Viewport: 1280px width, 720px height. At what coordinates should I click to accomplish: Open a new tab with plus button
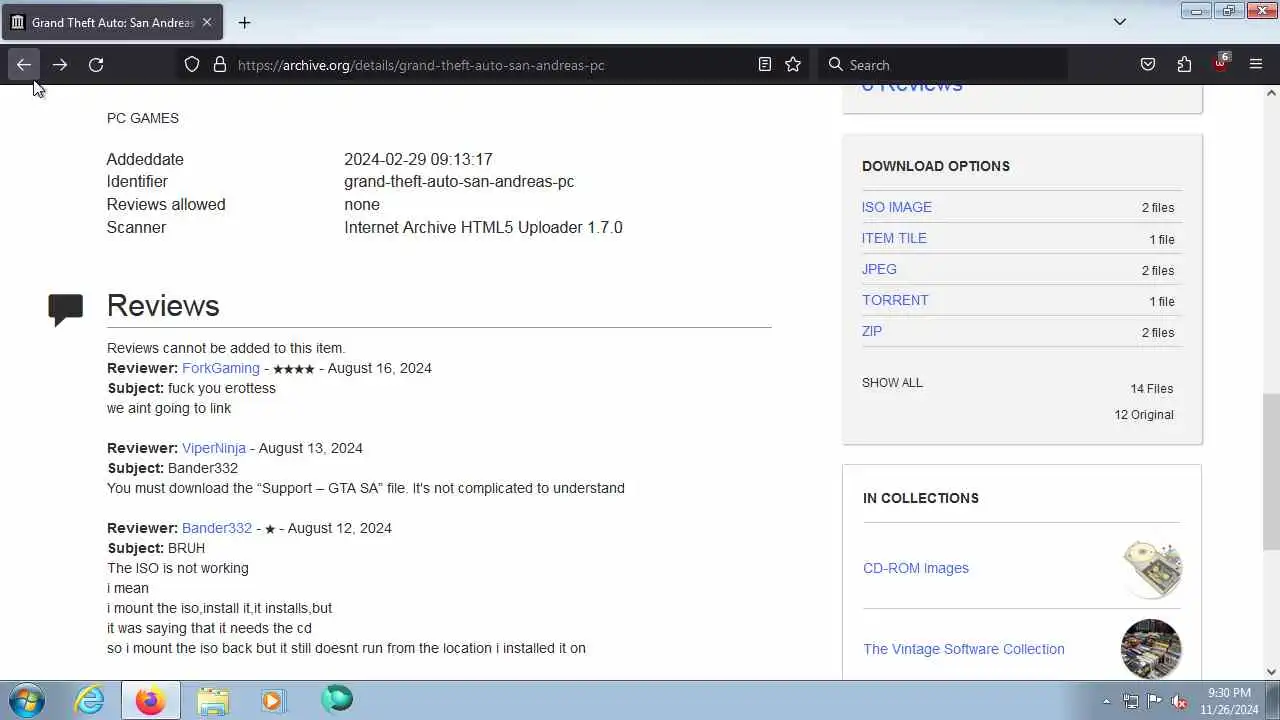point(244,22)
